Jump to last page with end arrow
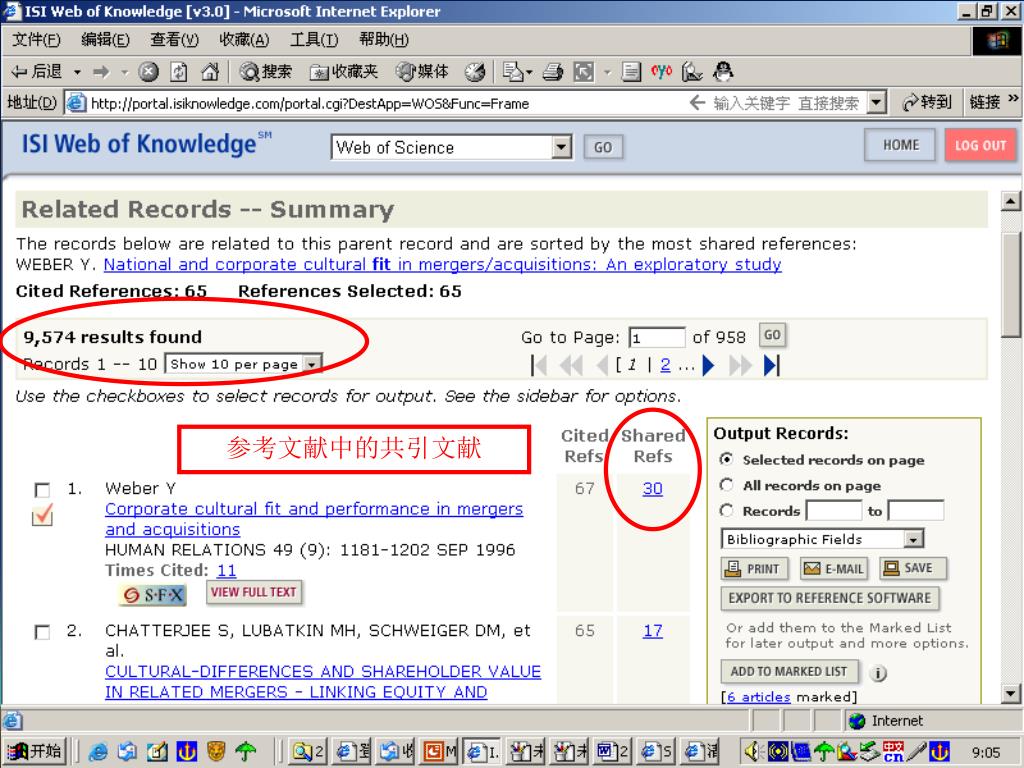This screenshot has height=768, width=1024. (771, 365)
